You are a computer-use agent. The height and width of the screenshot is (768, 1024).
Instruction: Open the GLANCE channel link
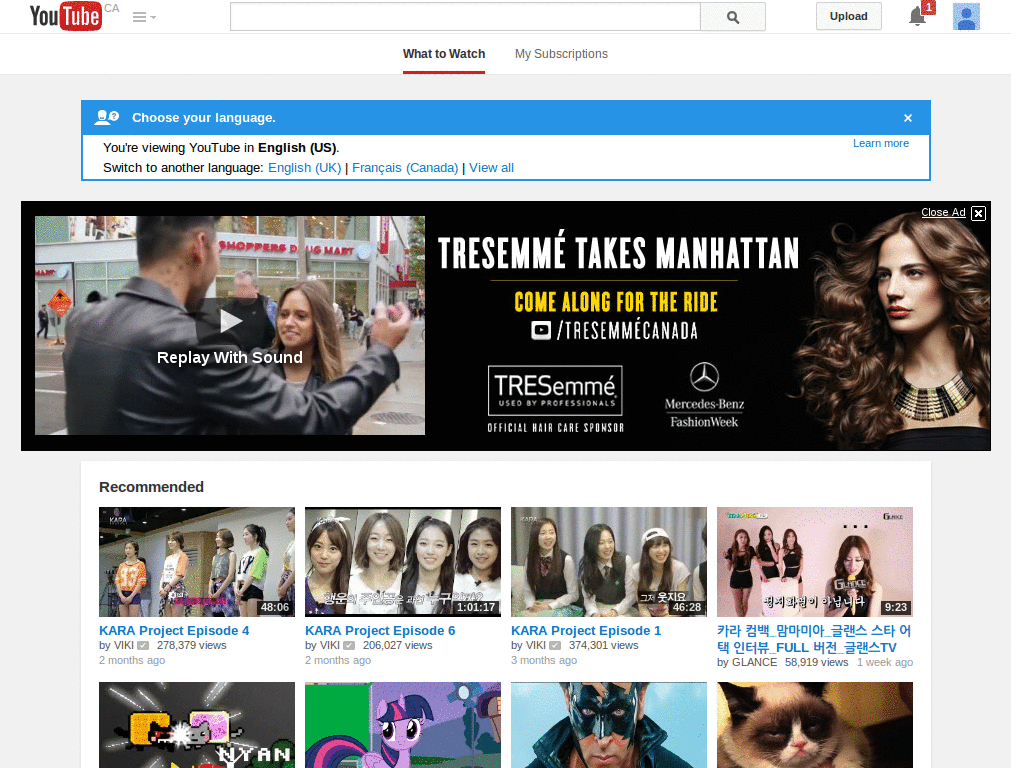click(754, 662)
